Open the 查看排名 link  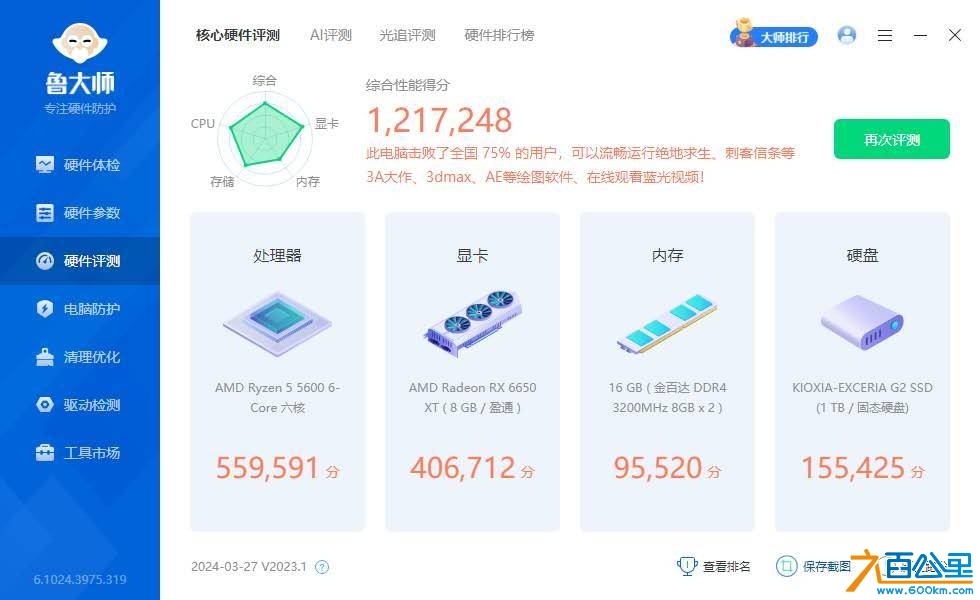(726, 567)
